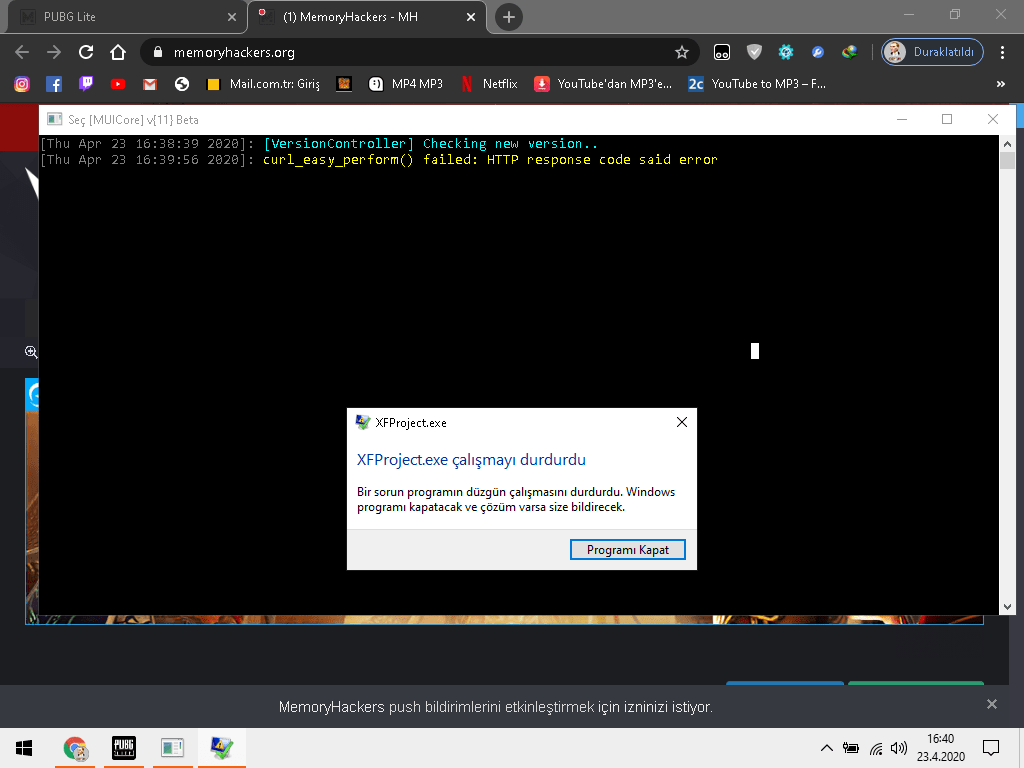This screenshot has height=768, width=1024.
Task: Close the PUBG Lite tab
Action: 232,17
